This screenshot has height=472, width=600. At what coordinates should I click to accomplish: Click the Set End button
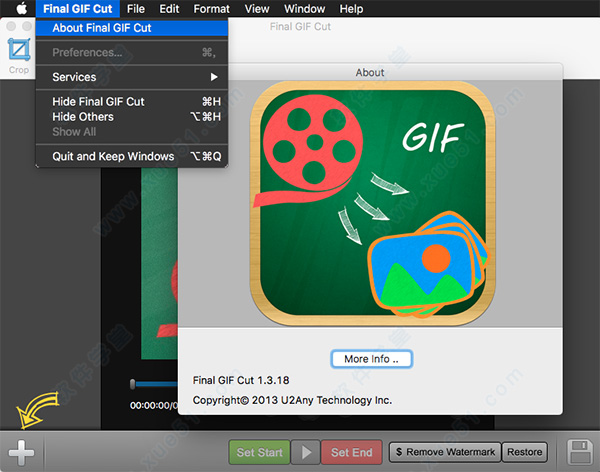click(351, 452)
